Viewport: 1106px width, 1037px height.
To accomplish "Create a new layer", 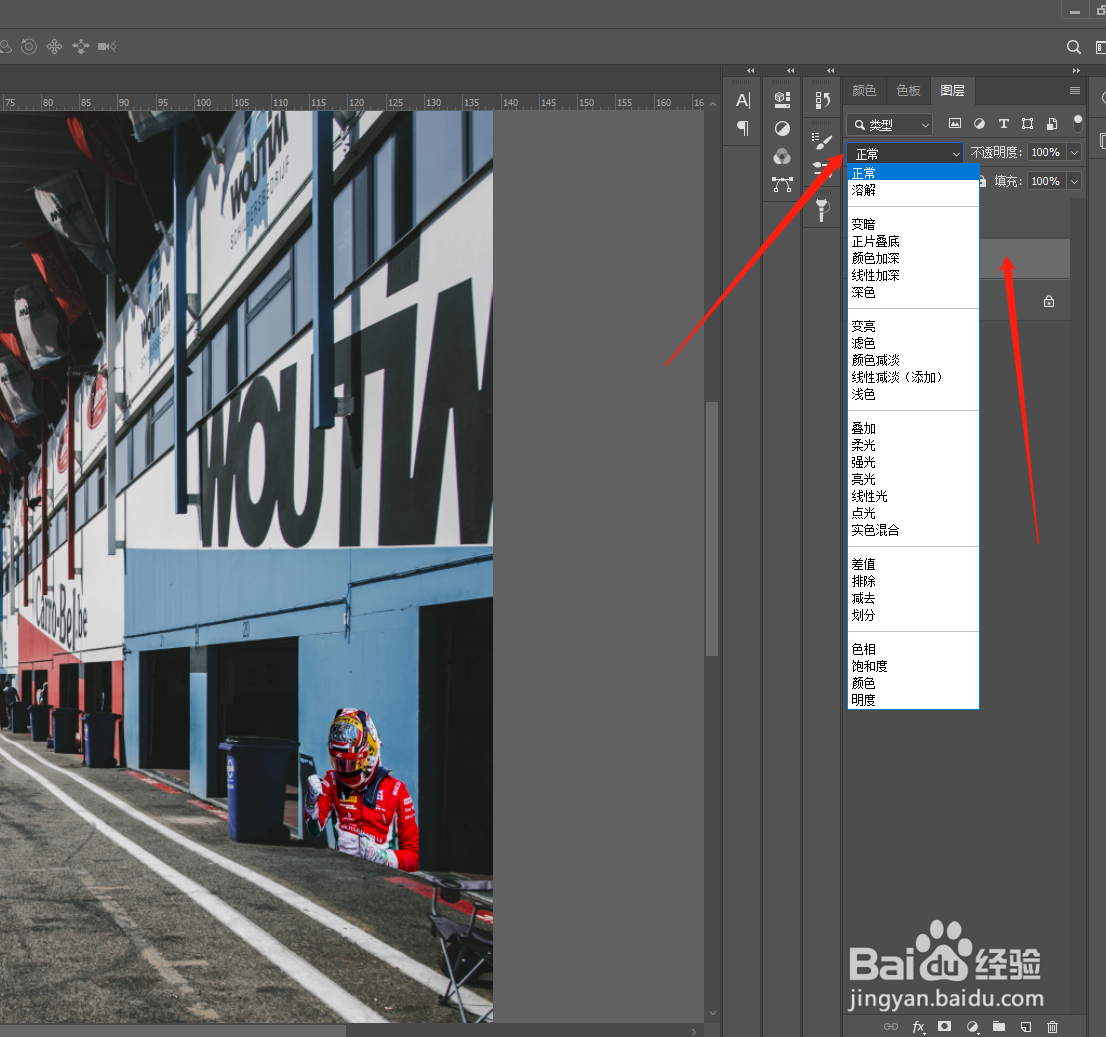I will pos(1026,1026).
